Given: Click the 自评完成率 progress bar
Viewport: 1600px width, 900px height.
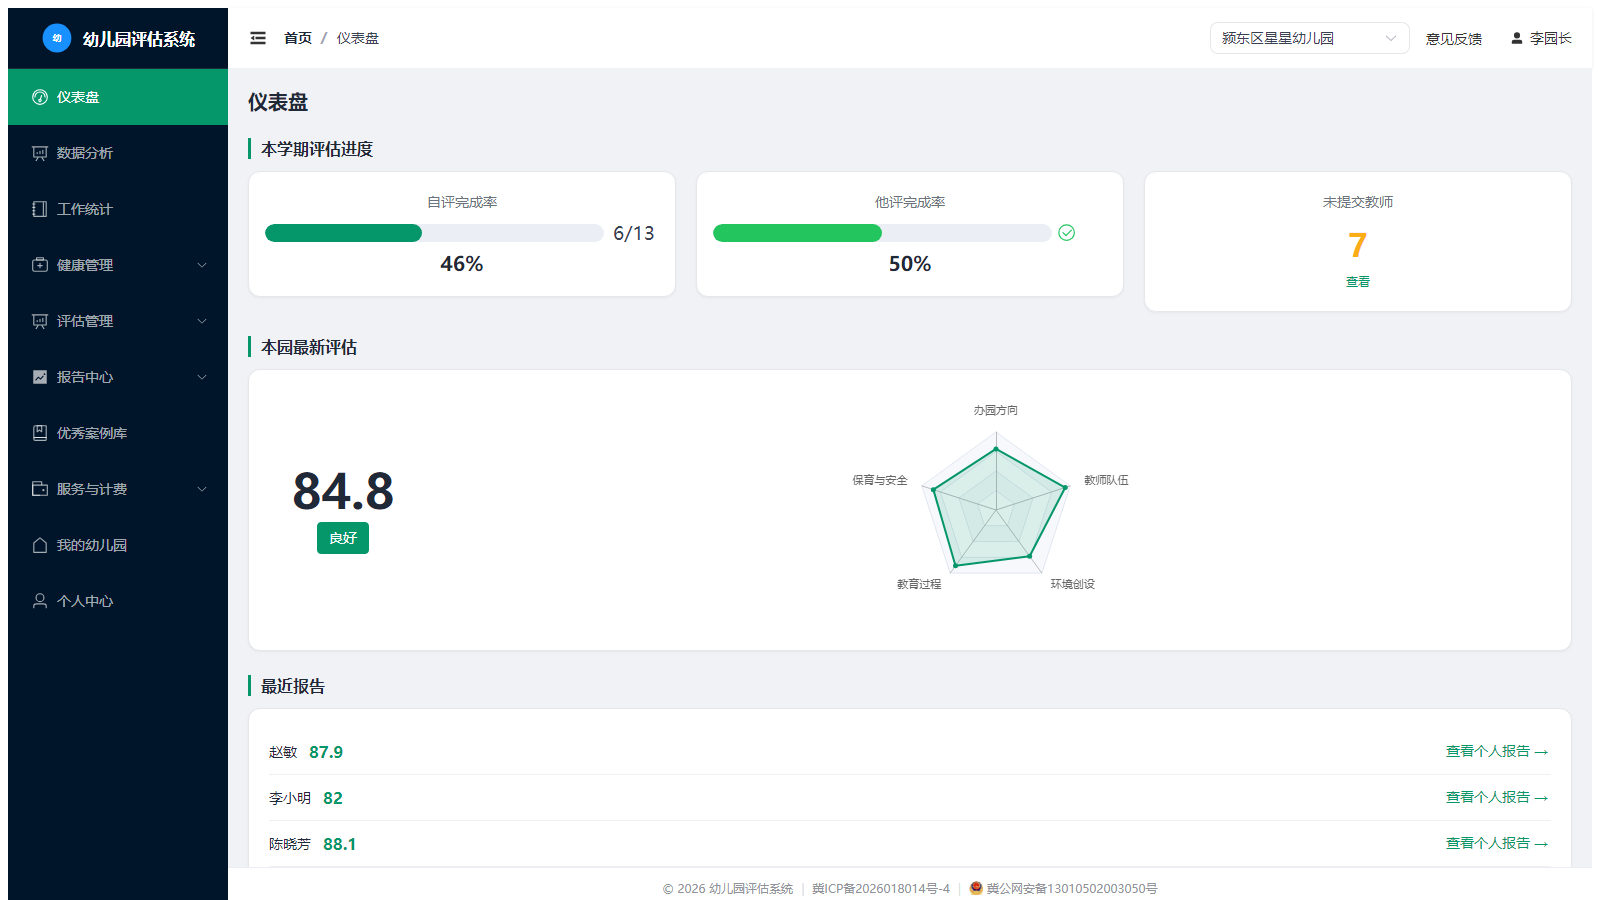Looking at the screenshot, I should click(x=434, y=233).
